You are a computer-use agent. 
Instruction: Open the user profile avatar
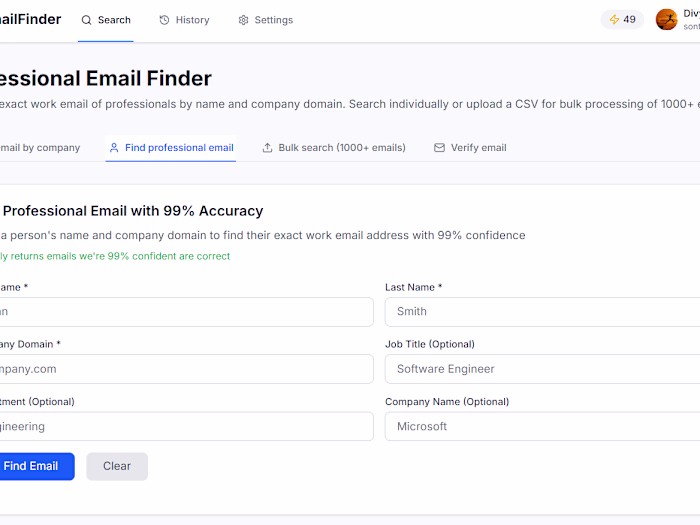click(x=666, y=20)
